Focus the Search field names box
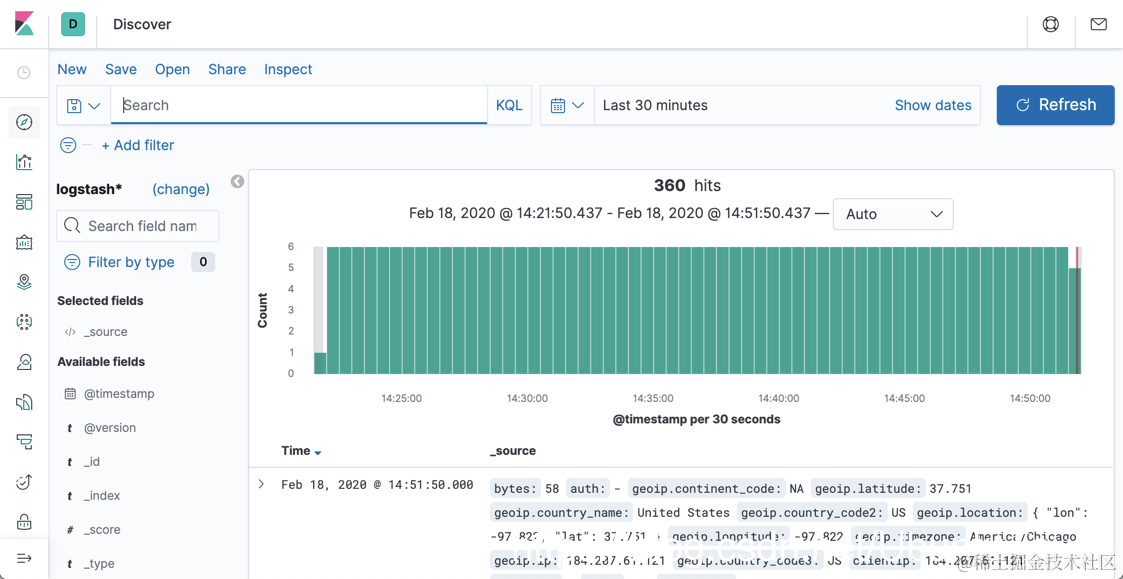 (x=138, y=226)
